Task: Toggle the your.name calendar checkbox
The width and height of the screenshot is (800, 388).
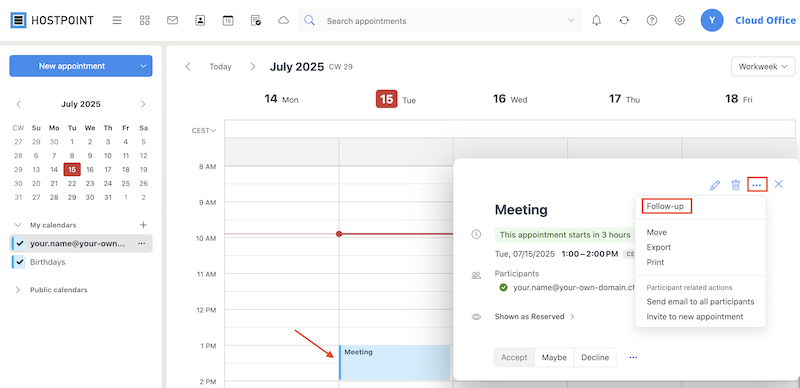Action: (x=19, y=244)
